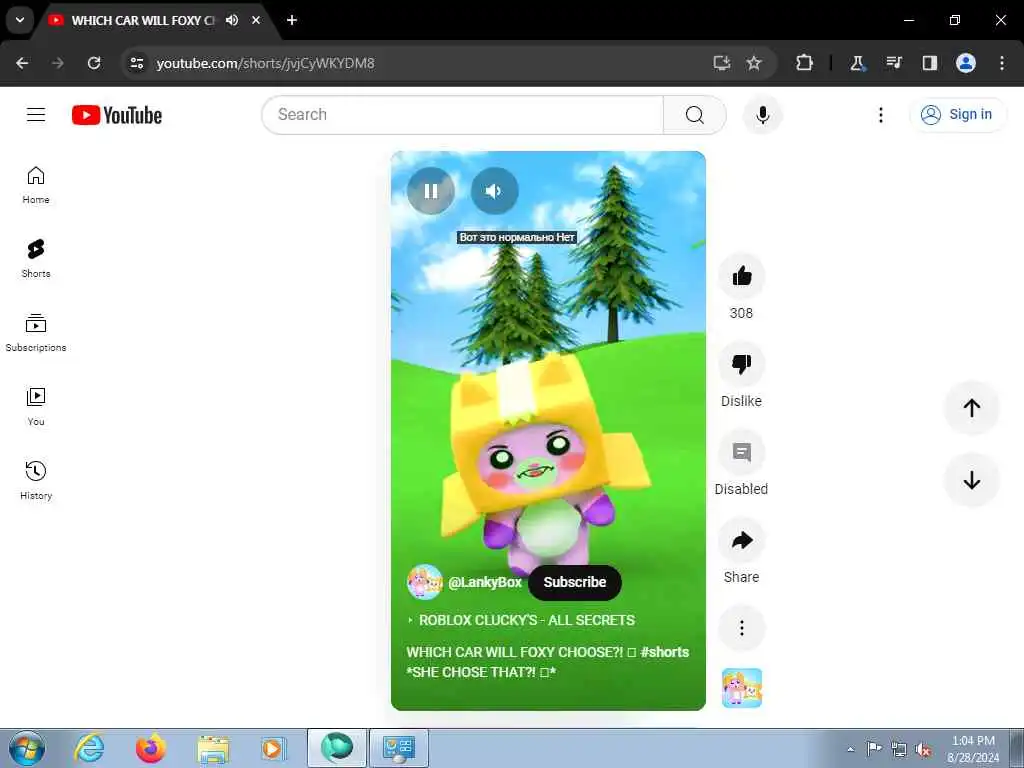Open the sound thumbnail below the Short actions
The height and width of the screenshot is (768, 1024).
(742, 688)
